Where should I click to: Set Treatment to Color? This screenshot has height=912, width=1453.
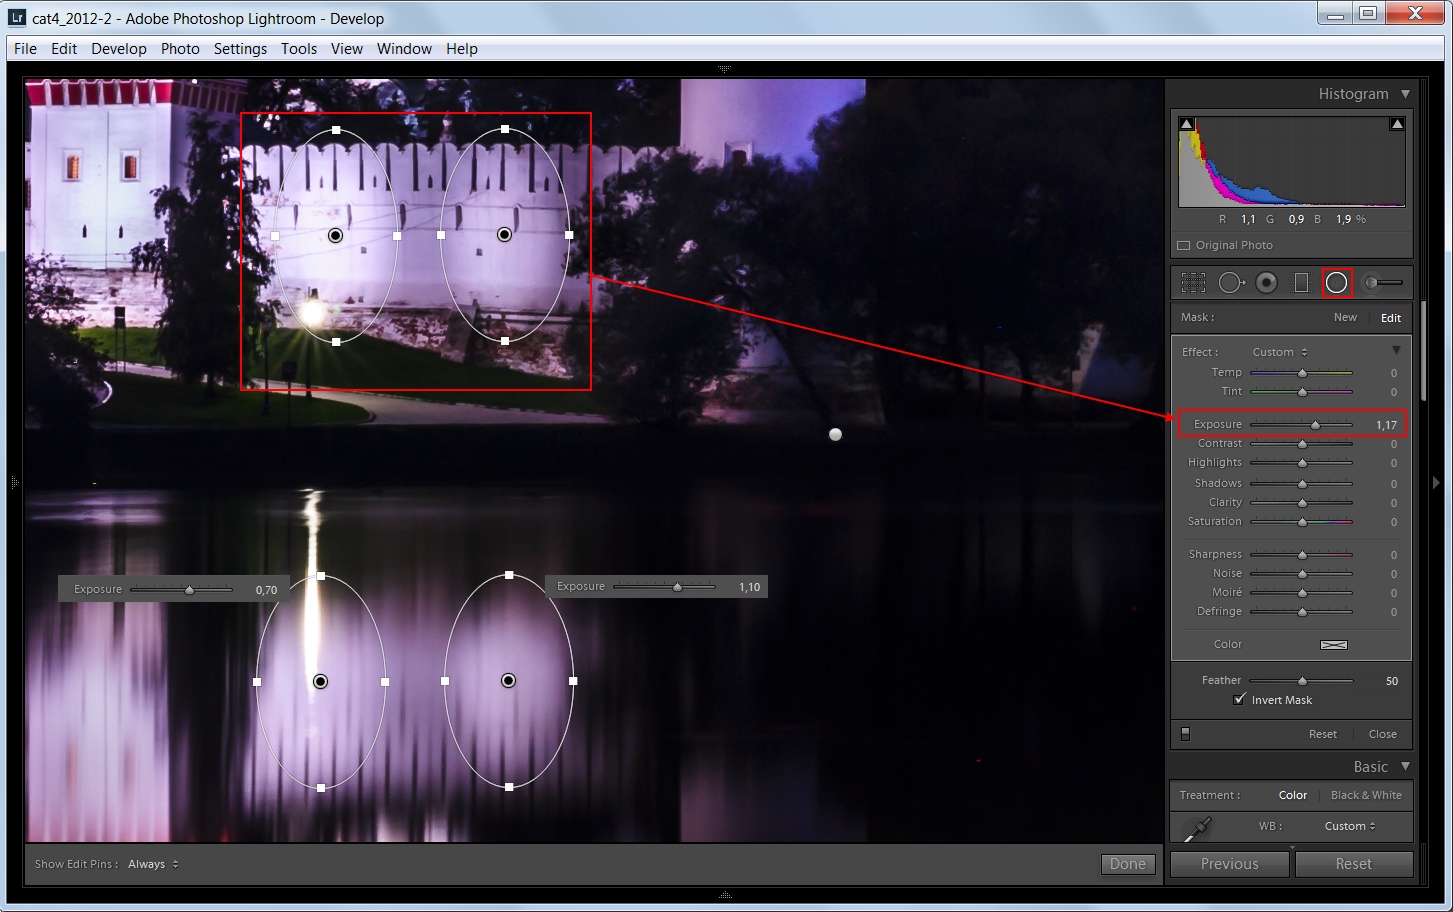[x=1293, y=795]
